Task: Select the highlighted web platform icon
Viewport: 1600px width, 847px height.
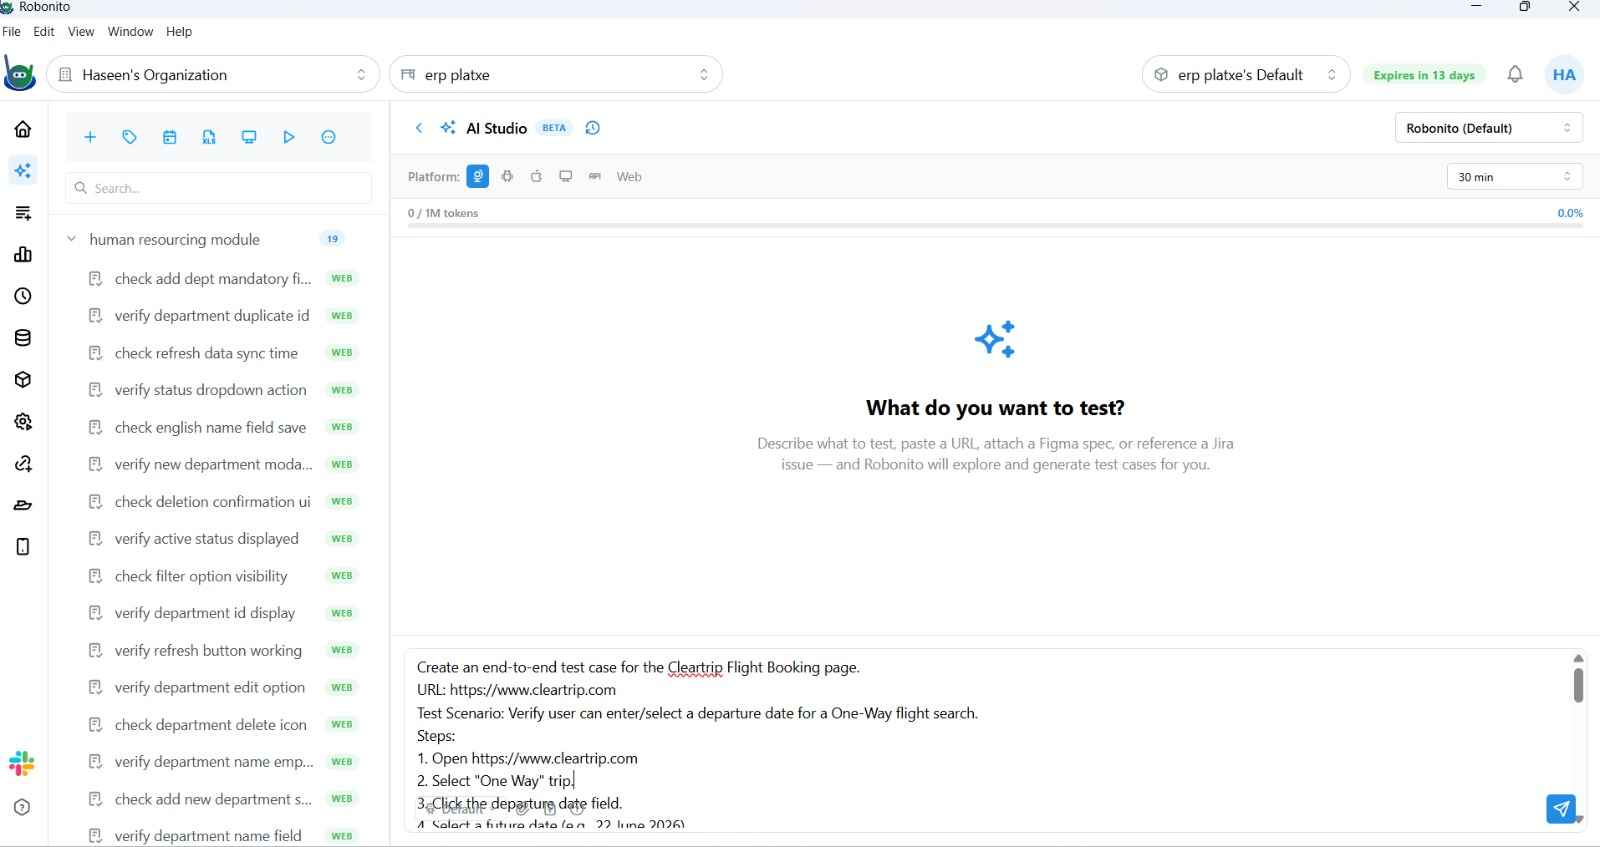Action: click(478, 177)
